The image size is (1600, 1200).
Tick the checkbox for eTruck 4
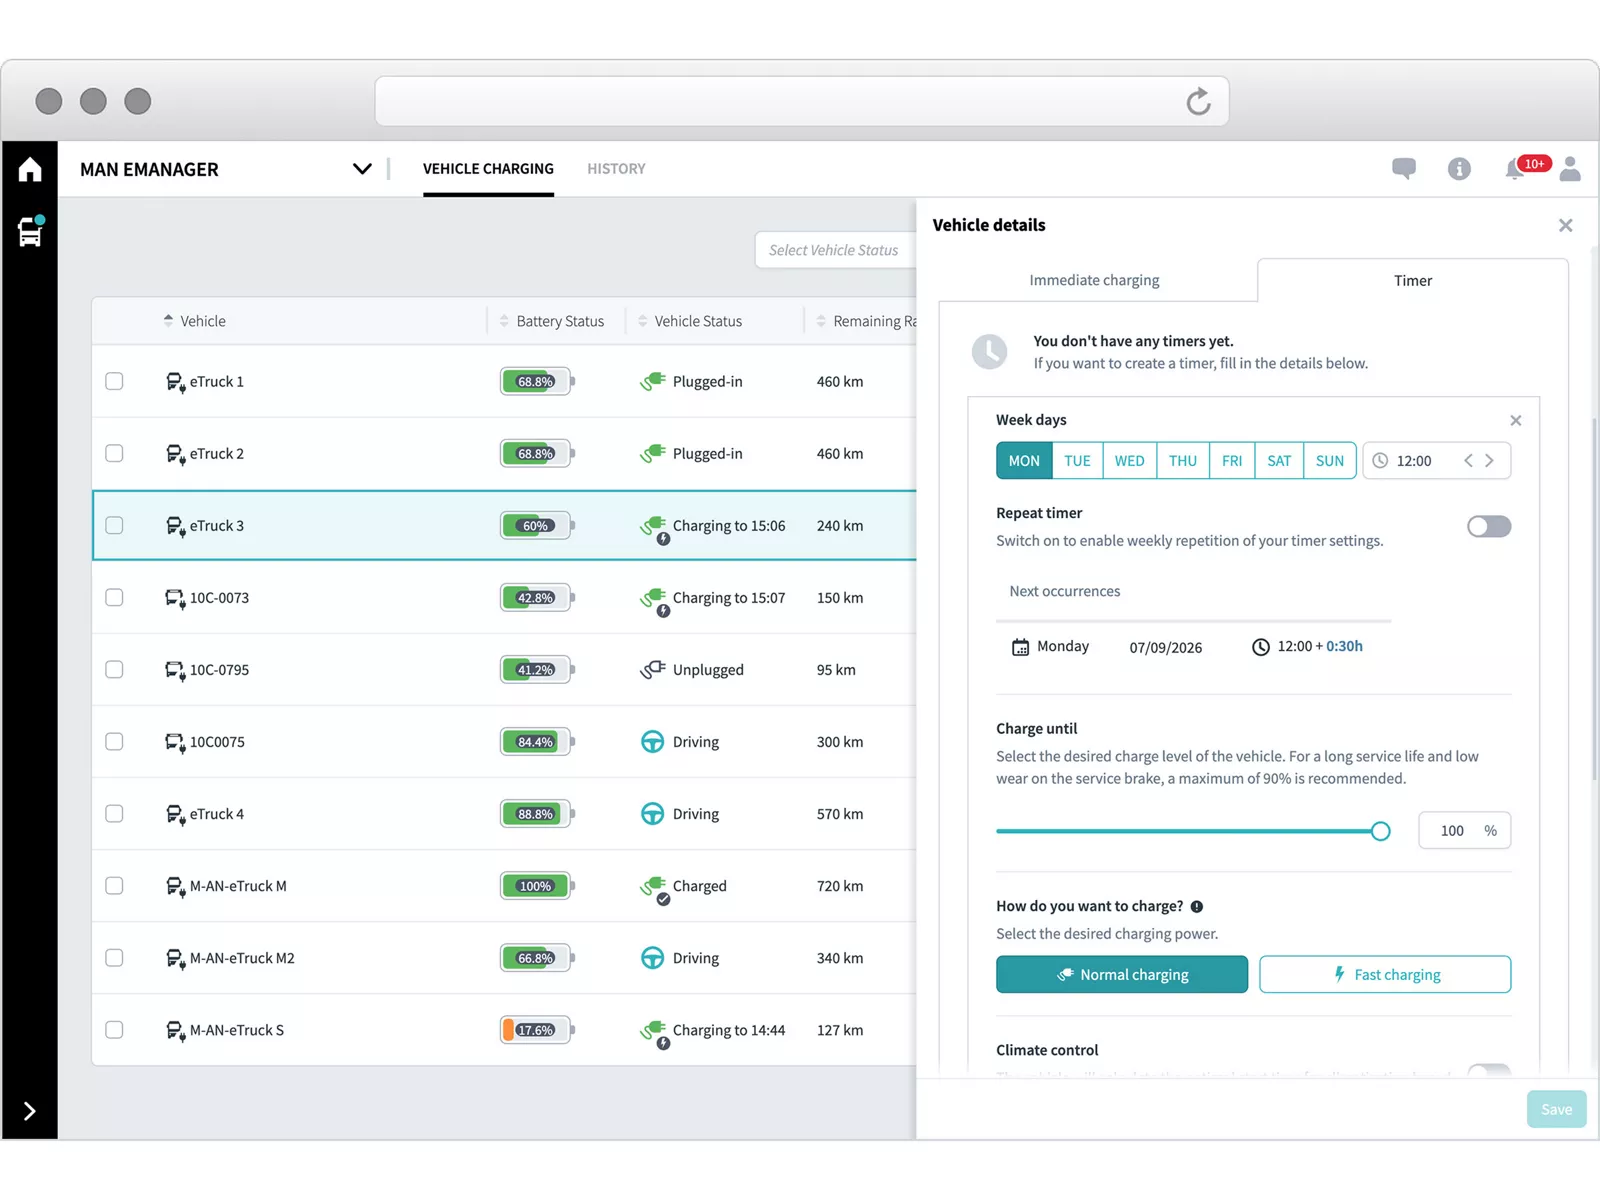(114, 813)
